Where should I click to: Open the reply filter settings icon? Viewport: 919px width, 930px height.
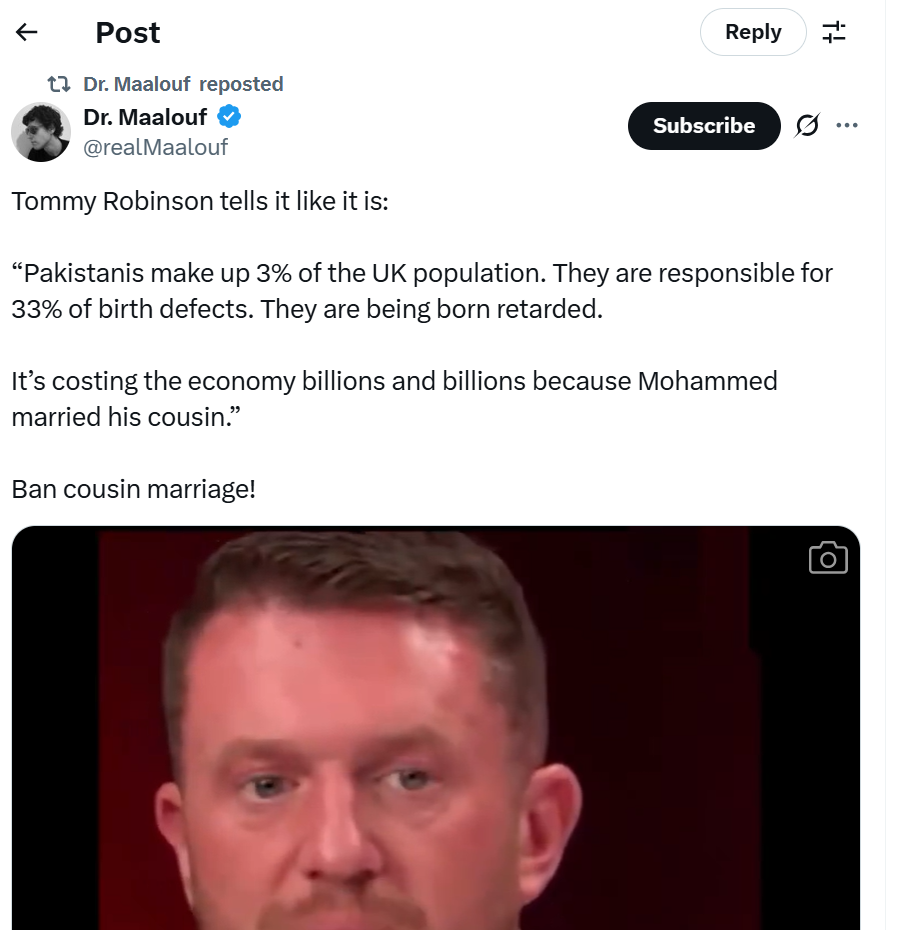[x=834, y=32]
